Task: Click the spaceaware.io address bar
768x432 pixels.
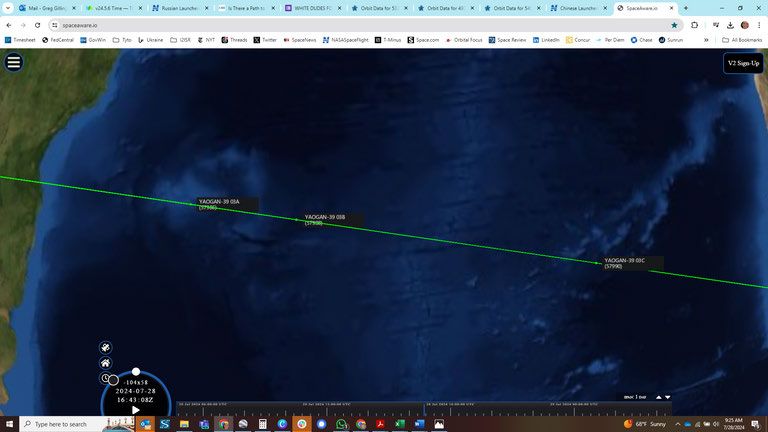Action: (362, 25)
